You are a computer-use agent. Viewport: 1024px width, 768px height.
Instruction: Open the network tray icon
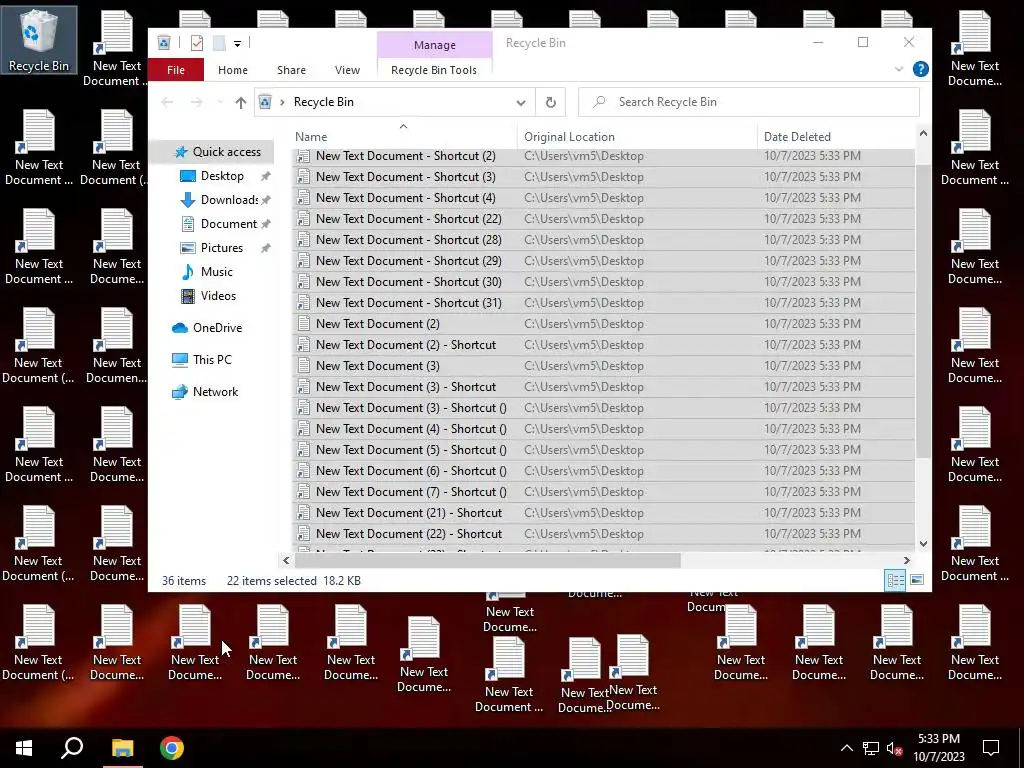[x=871, y=748]
